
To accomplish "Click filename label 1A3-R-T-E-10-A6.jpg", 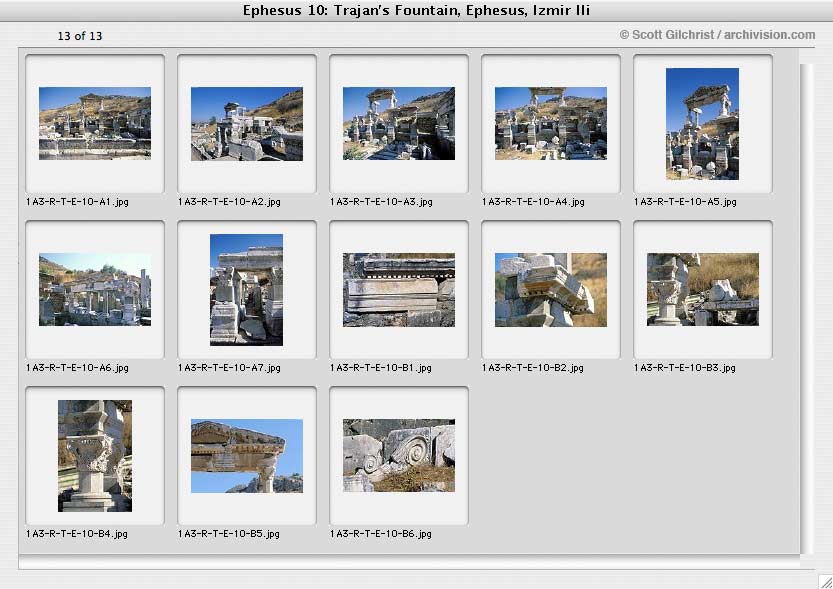I will (x=77, y=368).
